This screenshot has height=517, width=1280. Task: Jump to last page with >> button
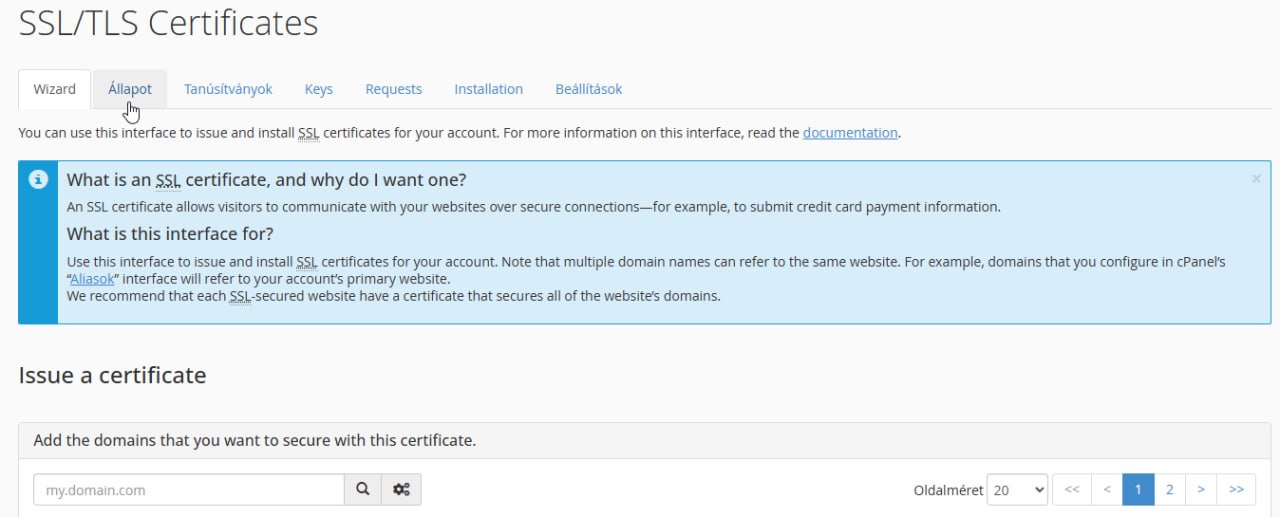[1237, 490]
